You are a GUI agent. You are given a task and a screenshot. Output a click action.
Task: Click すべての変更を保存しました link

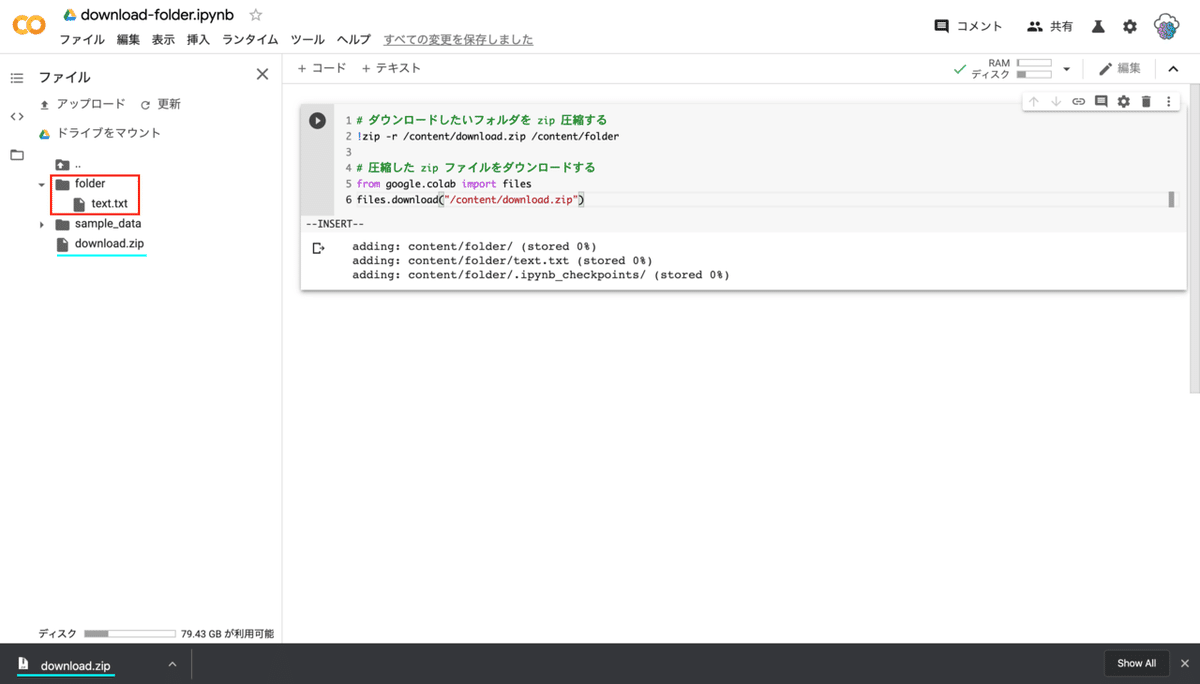[458, 39]
